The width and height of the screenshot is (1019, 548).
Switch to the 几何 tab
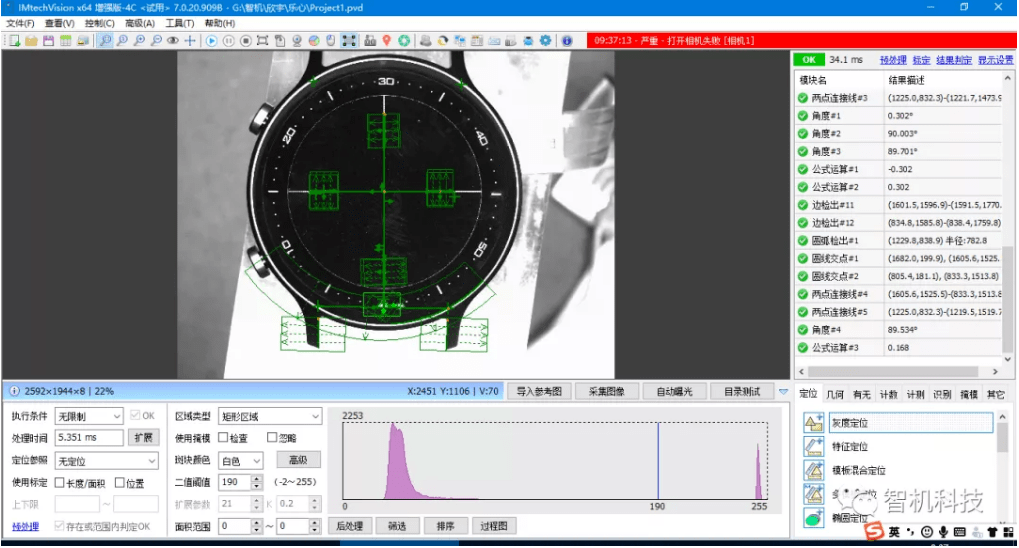click(x=835, y=395)
